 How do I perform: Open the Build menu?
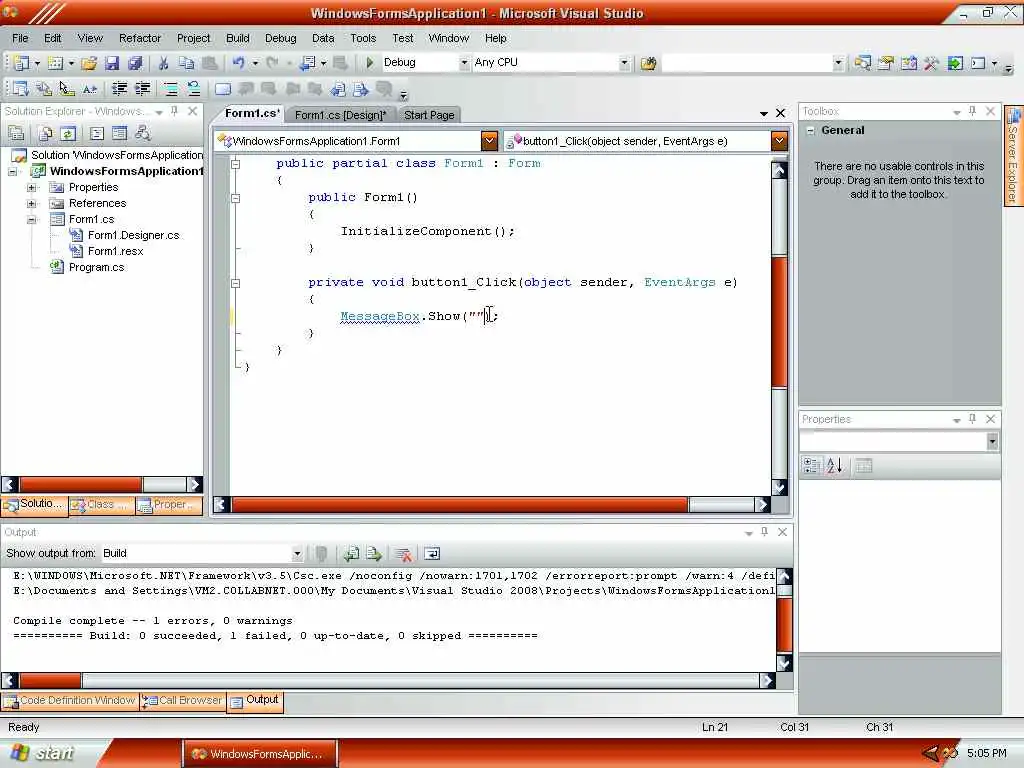(238, 38)
